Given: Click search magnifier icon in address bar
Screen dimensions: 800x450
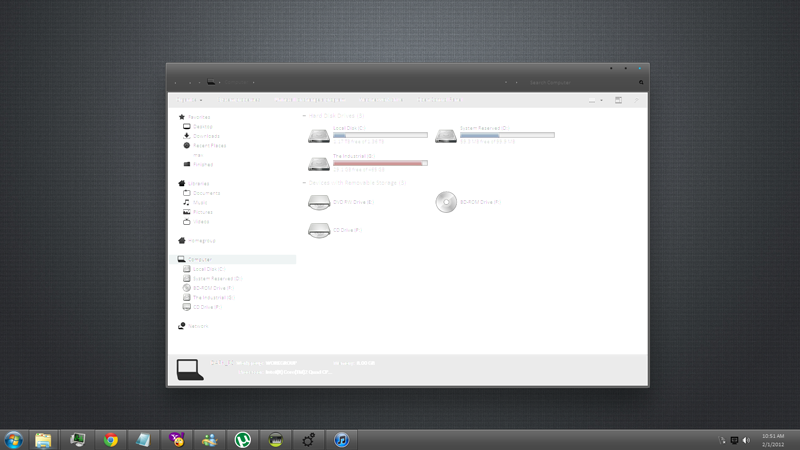Looking at the screenshot, I should (x=641, y=82).
